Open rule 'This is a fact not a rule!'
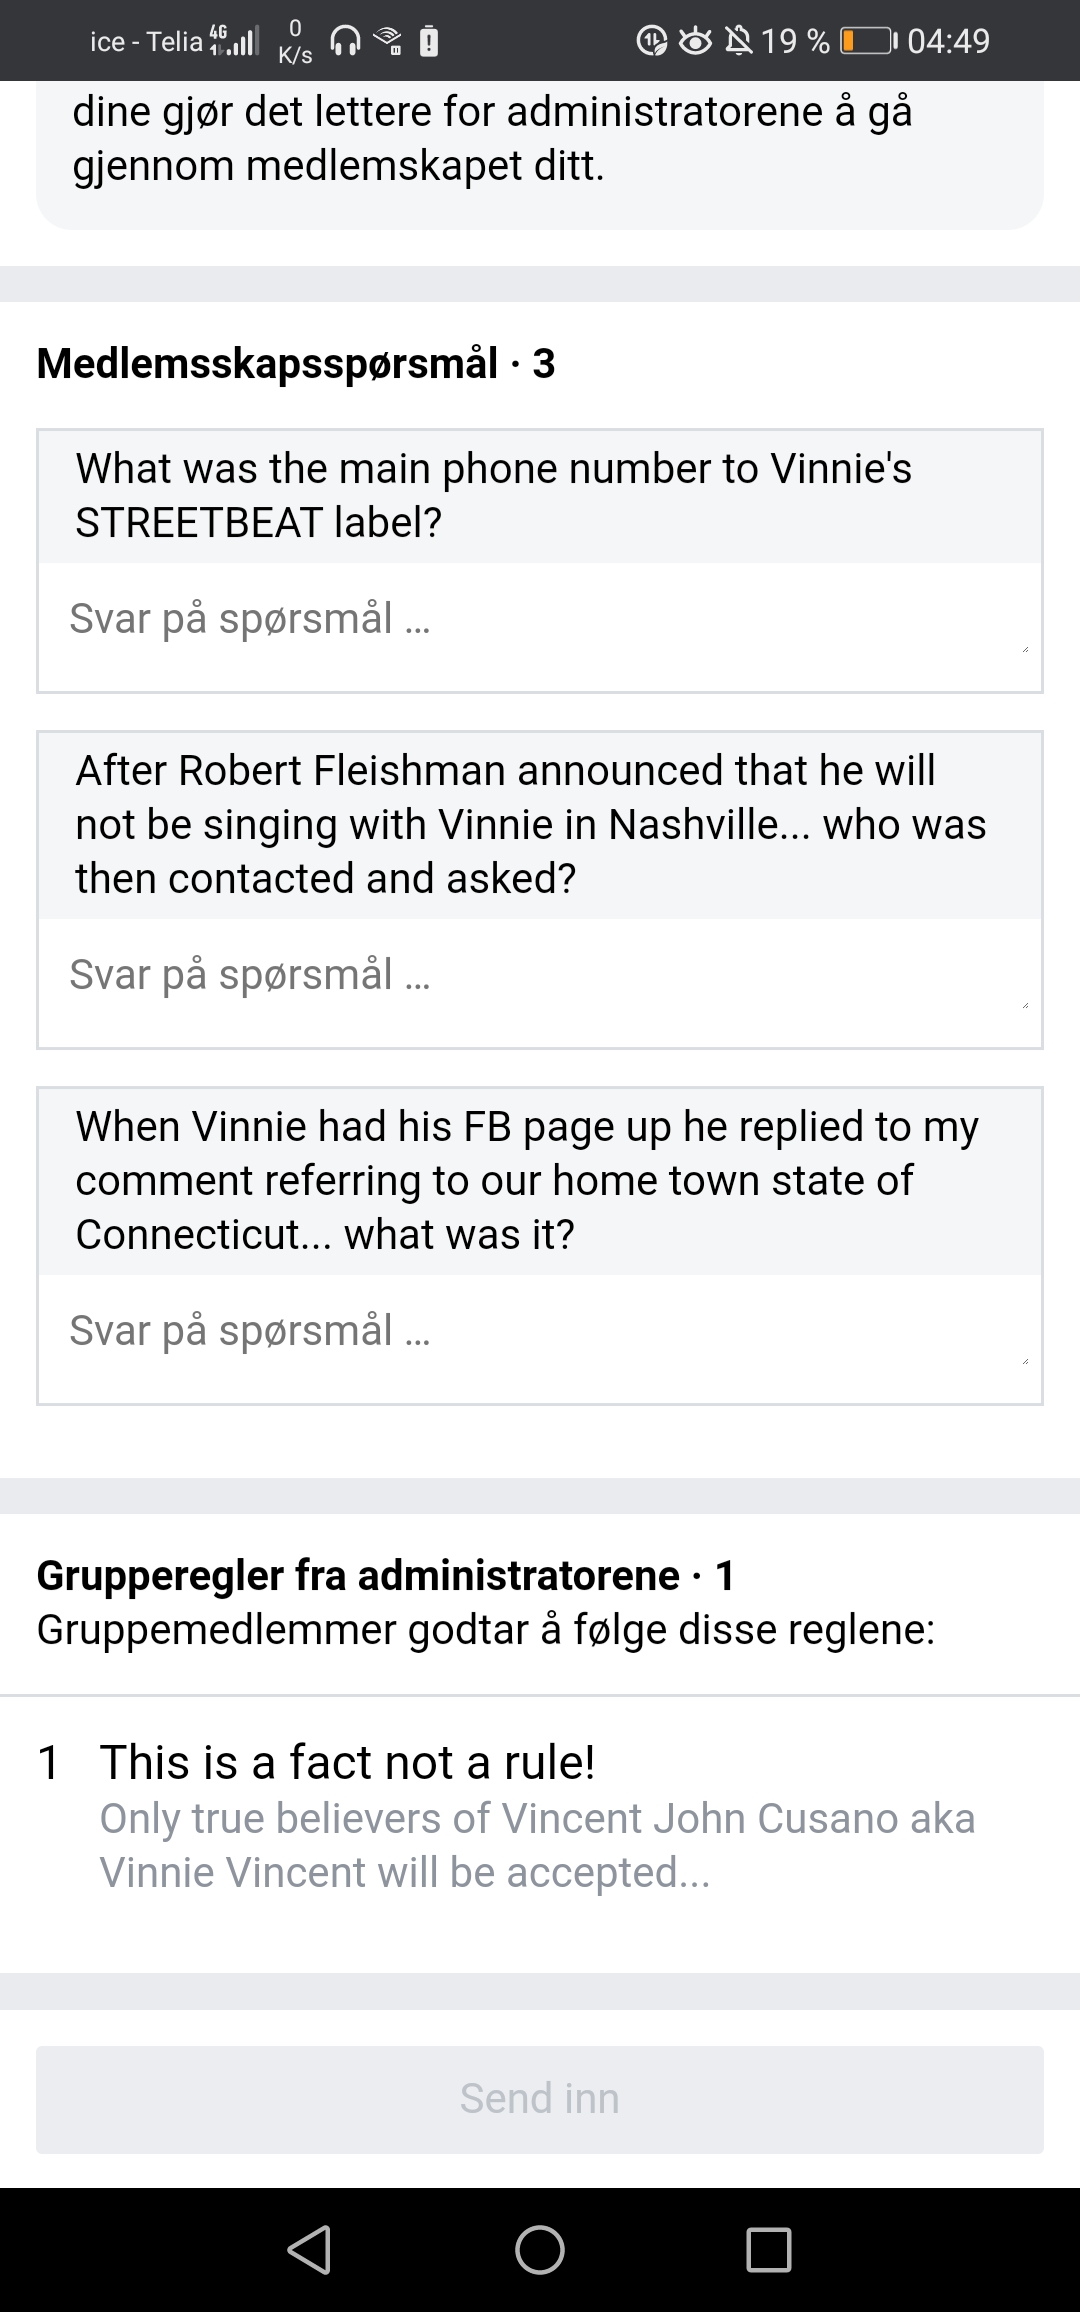The width and height of the screenshot is (1080, 2312). (x=347, y=1762)
